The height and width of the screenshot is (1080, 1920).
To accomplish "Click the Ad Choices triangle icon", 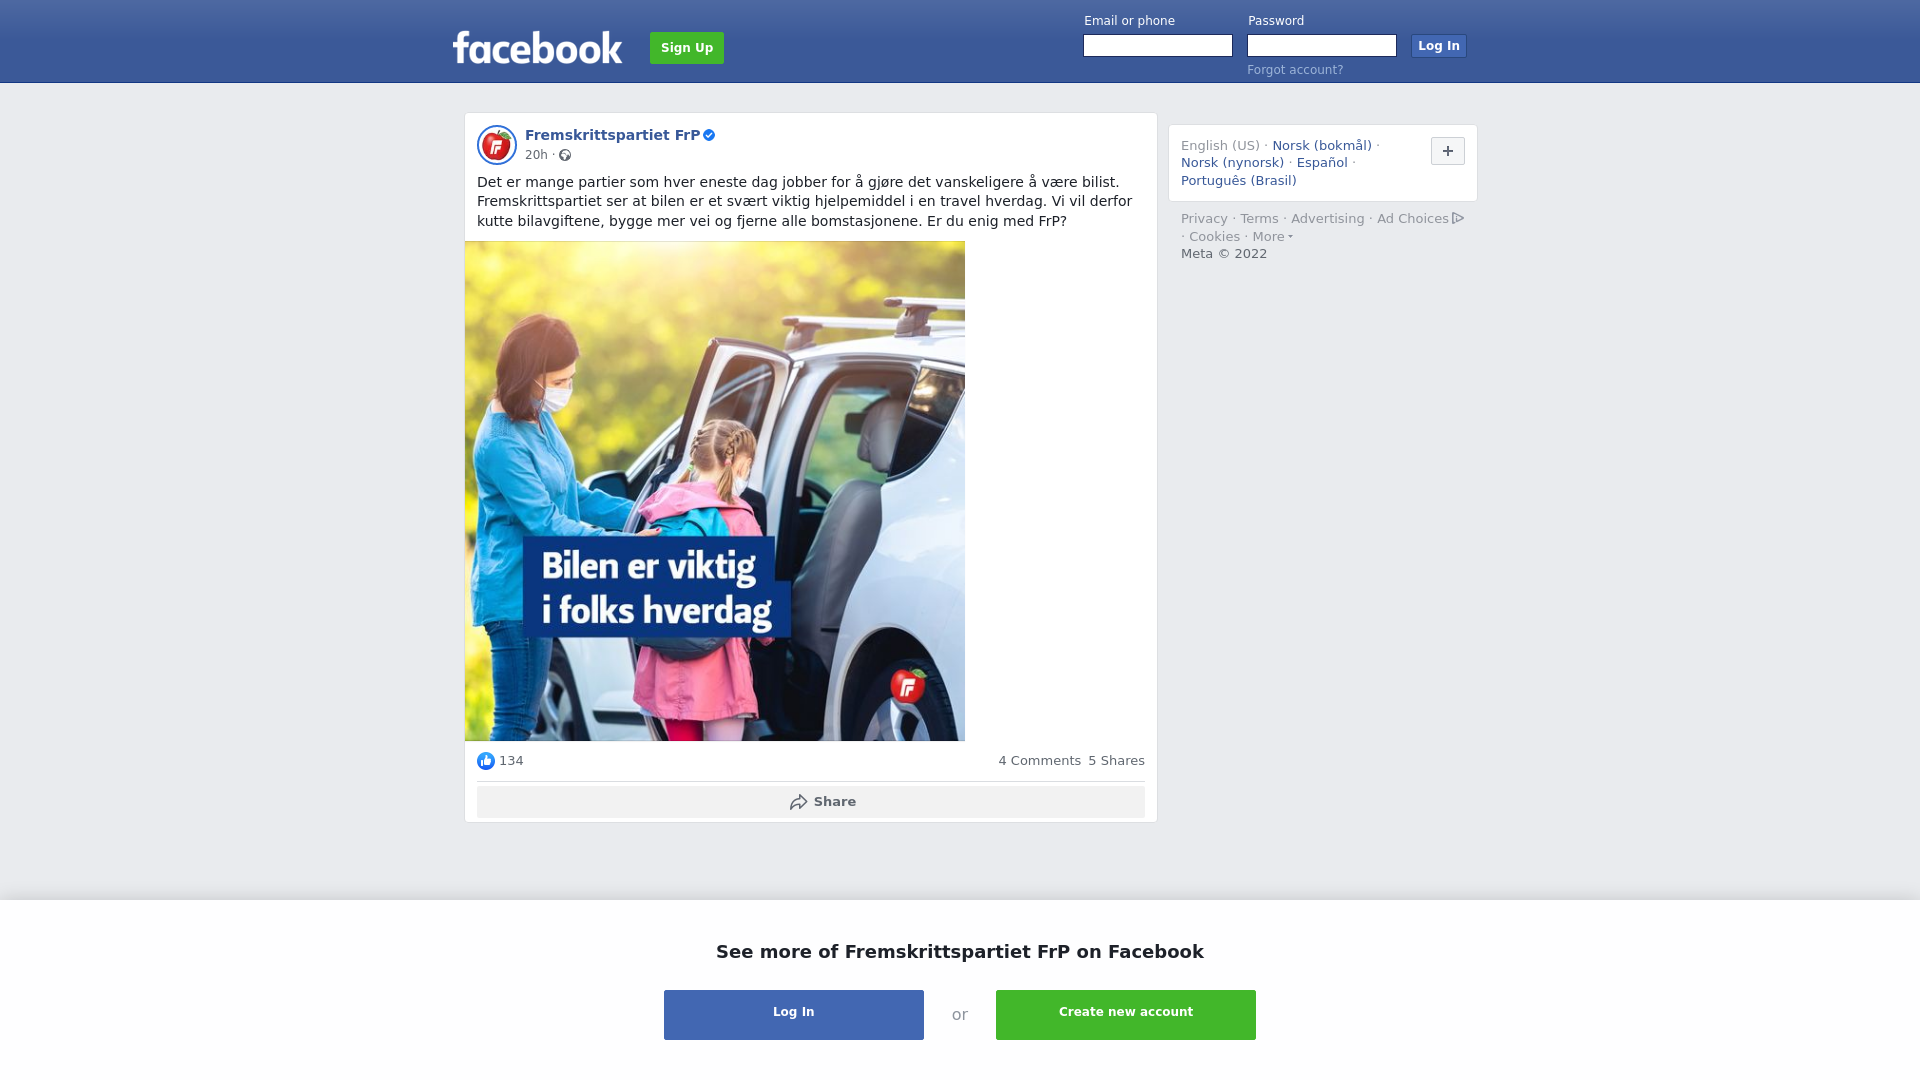I will [1458, 218].
